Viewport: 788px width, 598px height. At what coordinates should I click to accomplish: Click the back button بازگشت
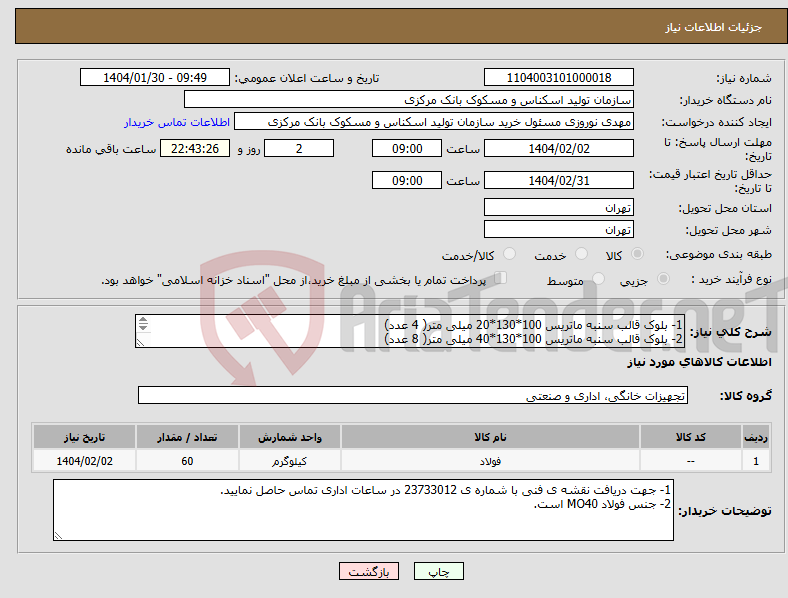(369, 571)
